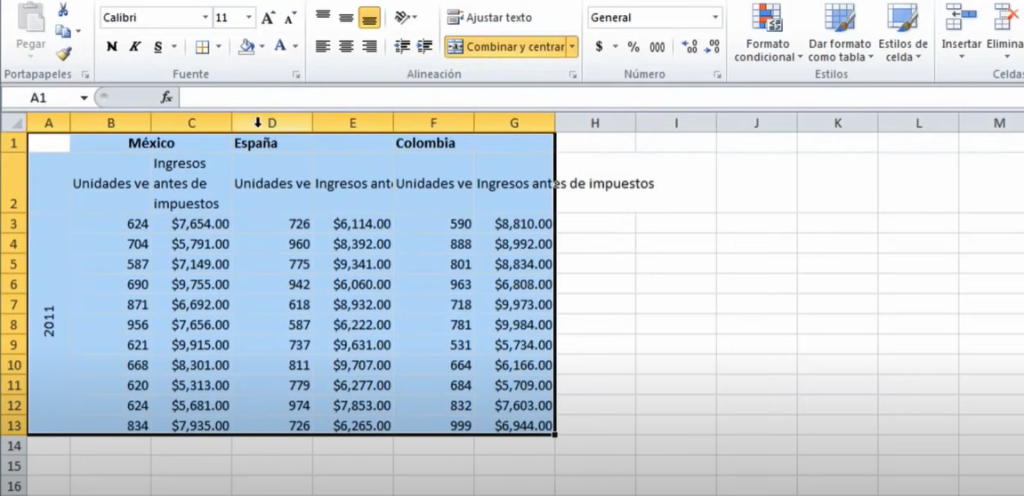Toggle underline S formatting
The height and width of the screenshot is (496, 1024).
pyautogui.click(x=158, y=46)
